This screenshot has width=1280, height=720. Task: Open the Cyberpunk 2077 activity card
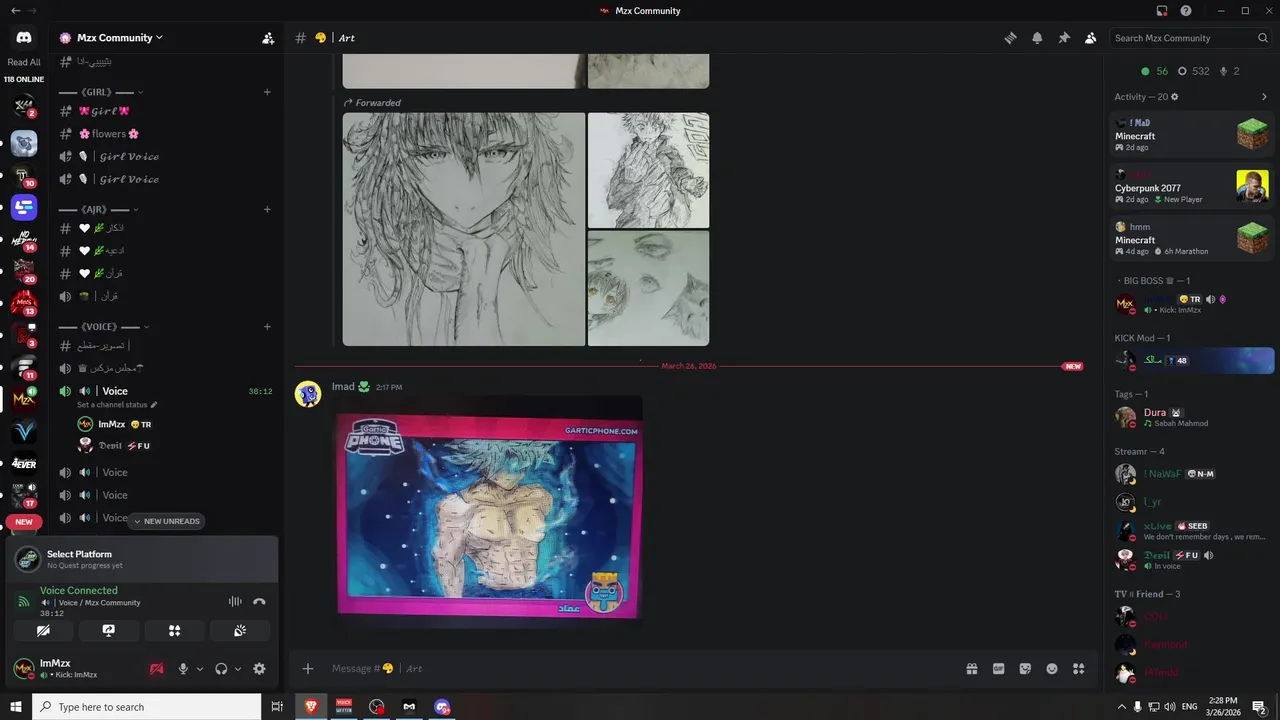tap(1191, 186)
